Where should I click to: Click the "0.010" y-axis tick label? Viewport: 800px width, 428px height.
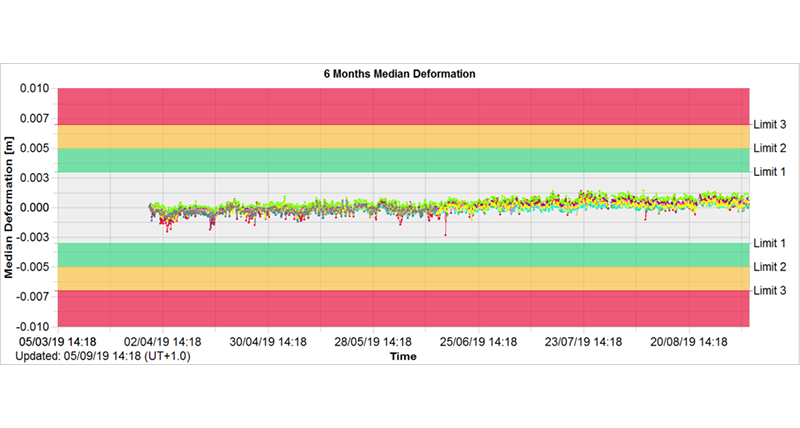pyautogui.click(x=33, y=89)
